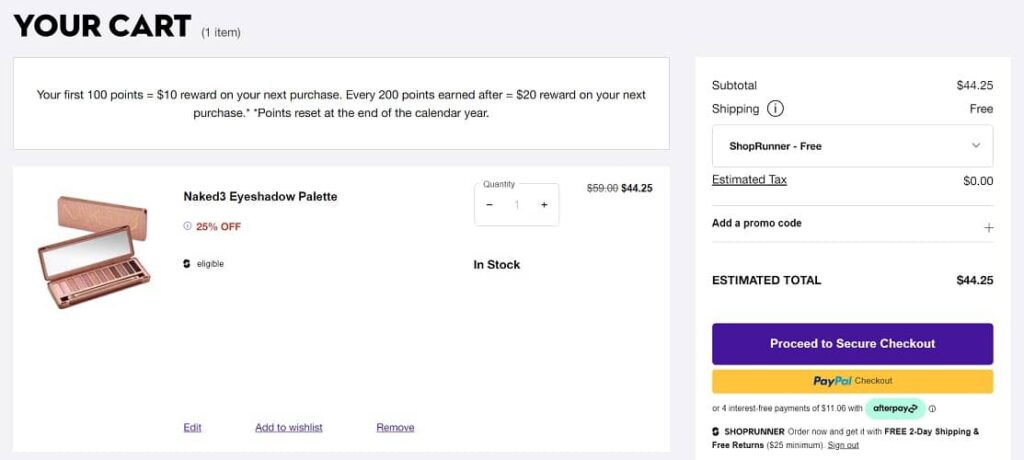This screenshot has width=1024, height=460.
Task: Click the Quantity input field
Action: [x=517, y=205]
